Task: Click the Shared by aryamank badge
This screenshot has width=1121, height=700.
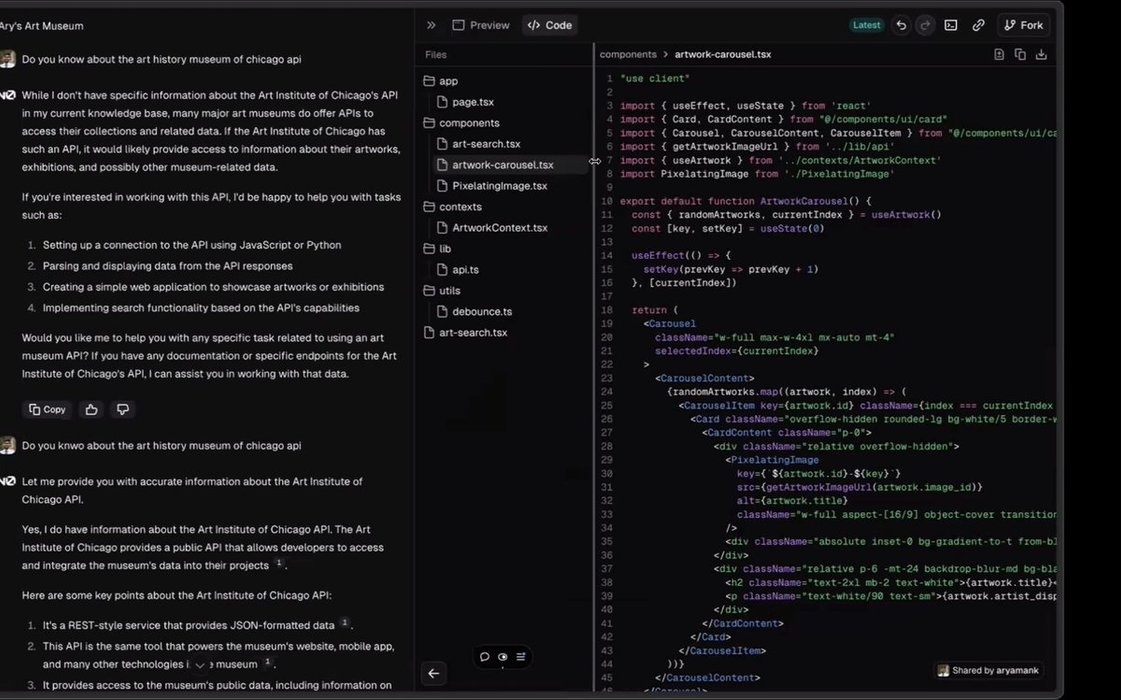Action: click(x=989, y=671)
